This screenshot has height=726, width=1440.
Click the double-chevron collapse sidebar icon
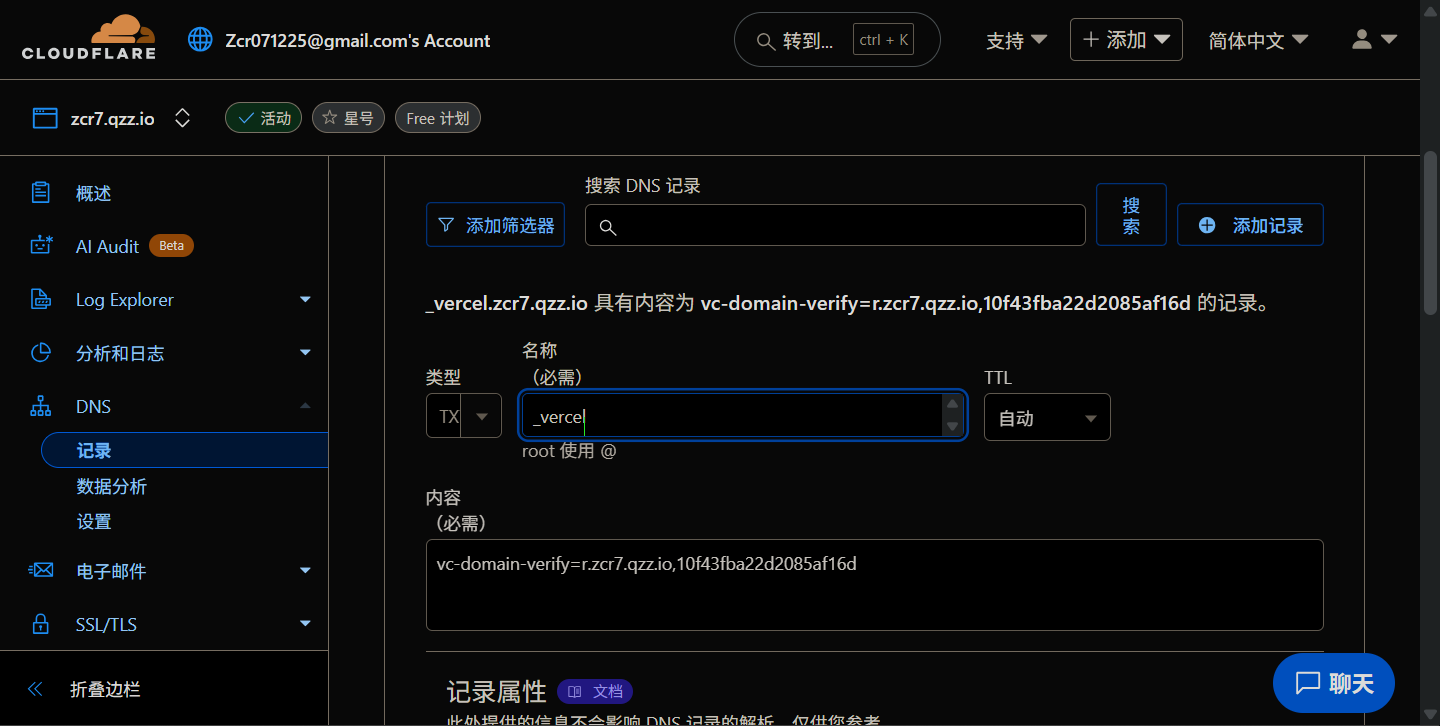36,689
